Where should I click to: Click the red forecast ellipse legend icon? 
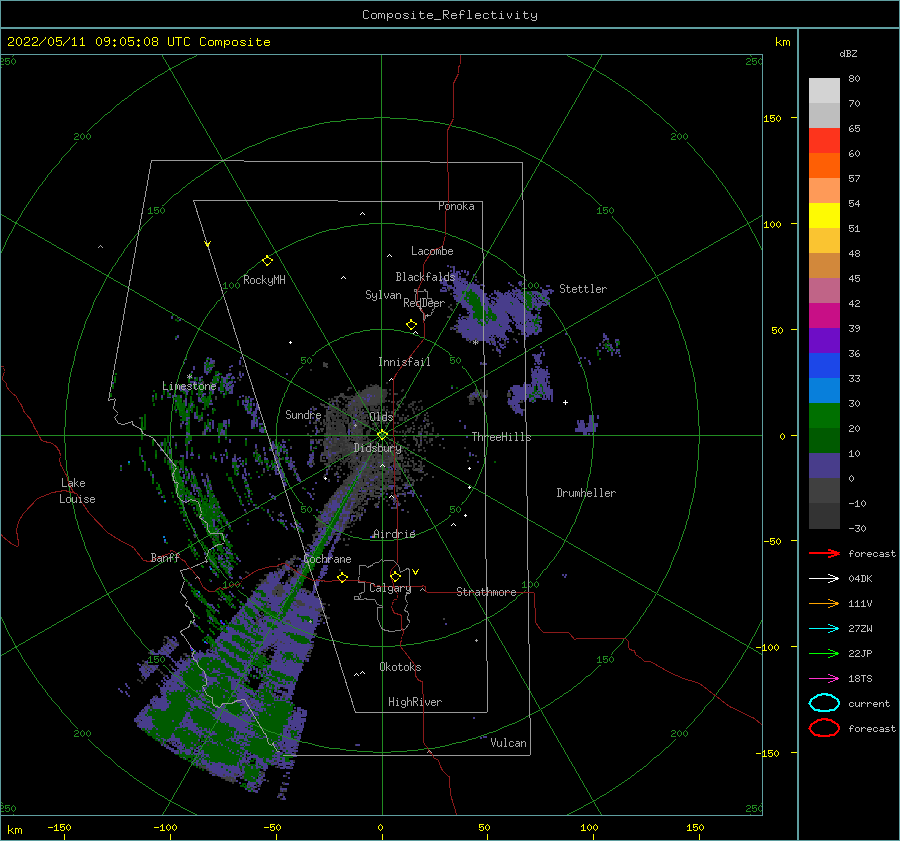click(x=824, y=728)
